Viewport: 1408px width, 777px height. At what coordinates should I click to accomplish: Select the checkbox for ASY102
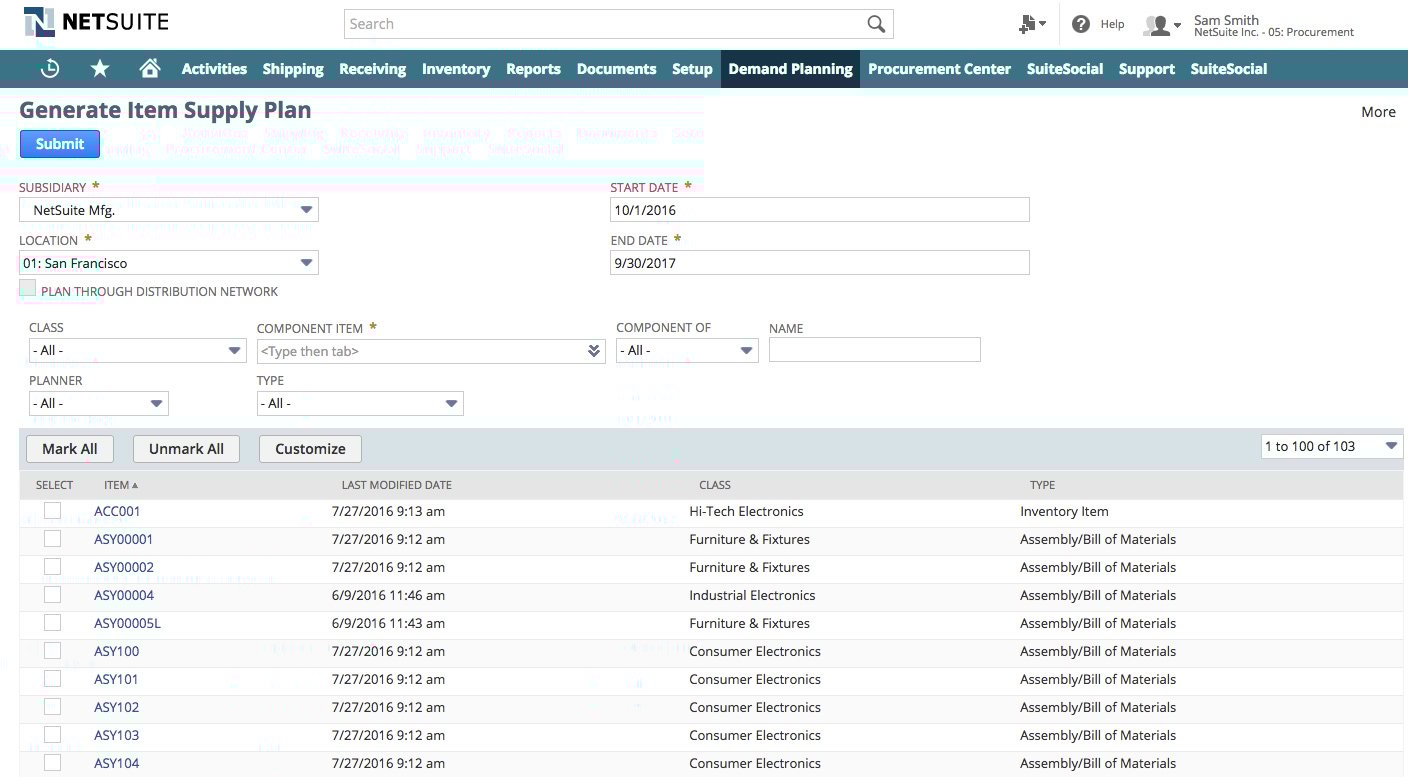52,707
